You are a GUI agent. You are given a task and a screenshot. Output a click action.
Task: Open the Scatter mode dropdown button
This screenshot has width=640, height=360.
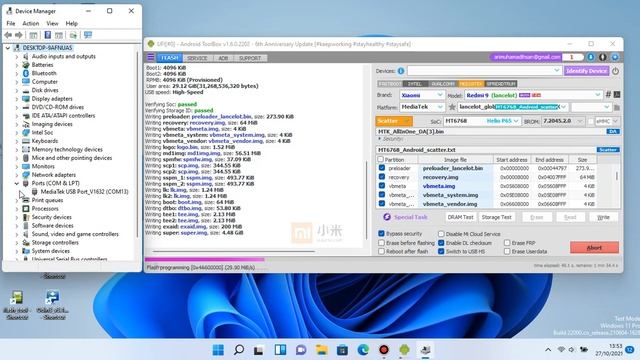[394, 121]
